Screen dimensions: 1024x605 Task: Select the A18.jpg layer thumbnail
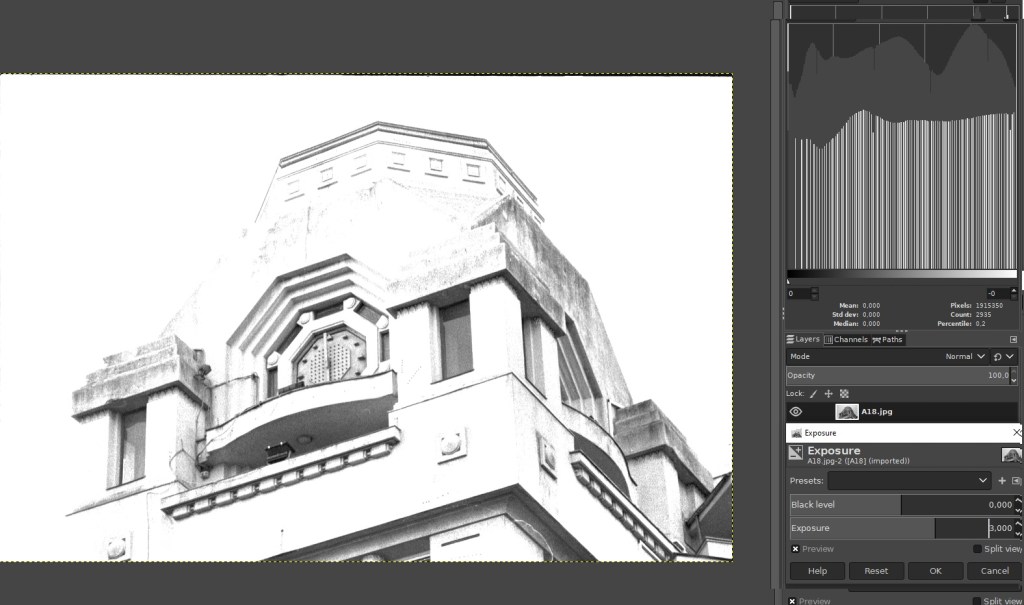pyautogui.click(x=847, y=412)
